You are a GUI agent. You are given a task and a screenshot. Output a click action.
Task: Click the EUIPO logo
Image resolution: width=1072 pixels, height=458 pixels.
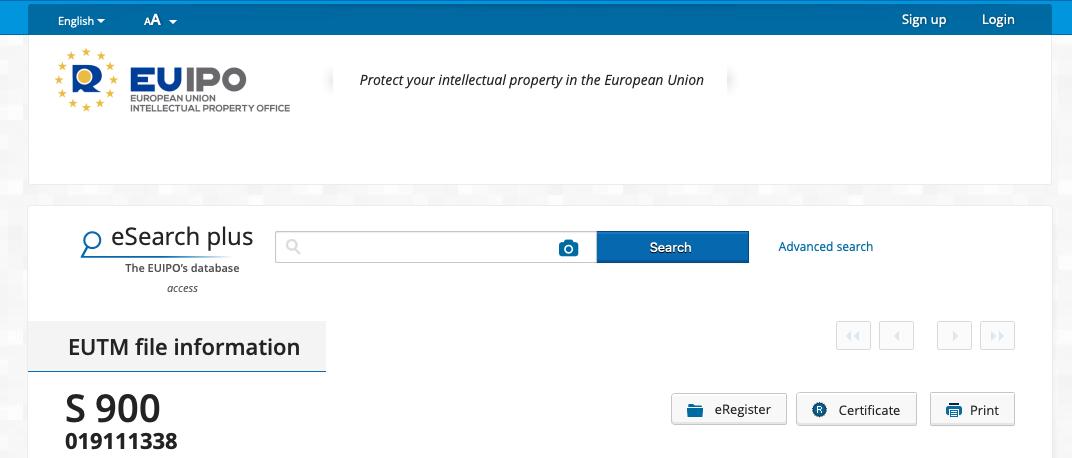point(172,81)
